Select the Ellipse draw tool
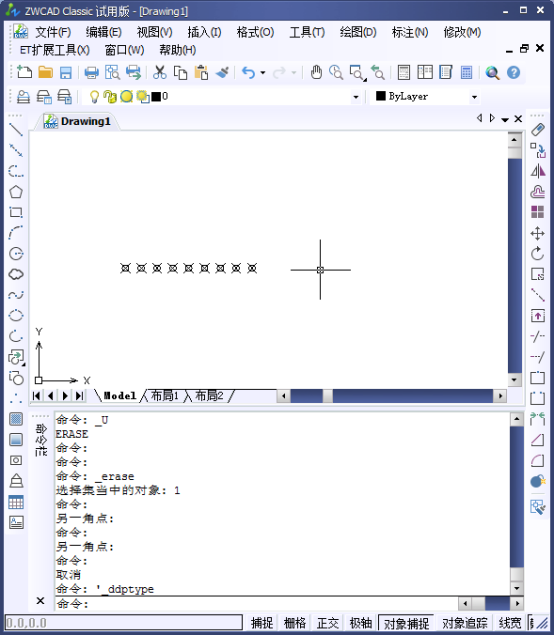The width and height of the screenshot is (554, 636). (x=16, y=316)
